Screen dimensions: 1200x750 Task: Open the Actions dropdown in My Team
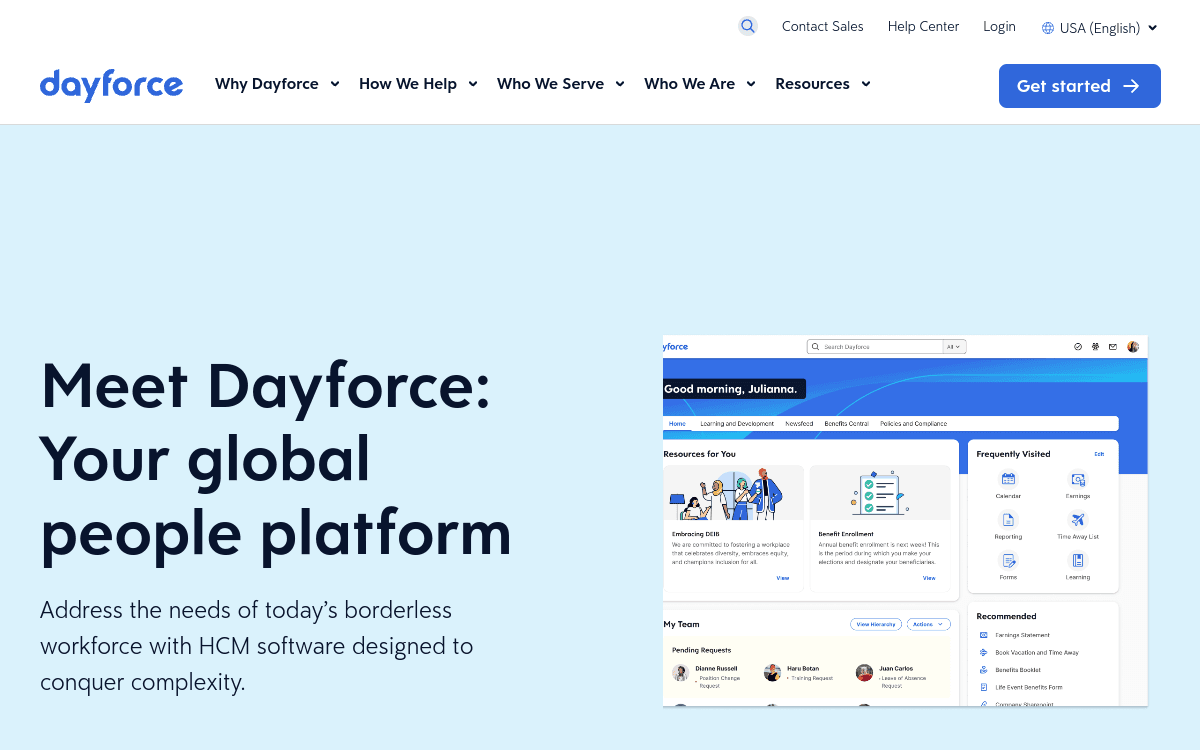(x=928, y=624)
